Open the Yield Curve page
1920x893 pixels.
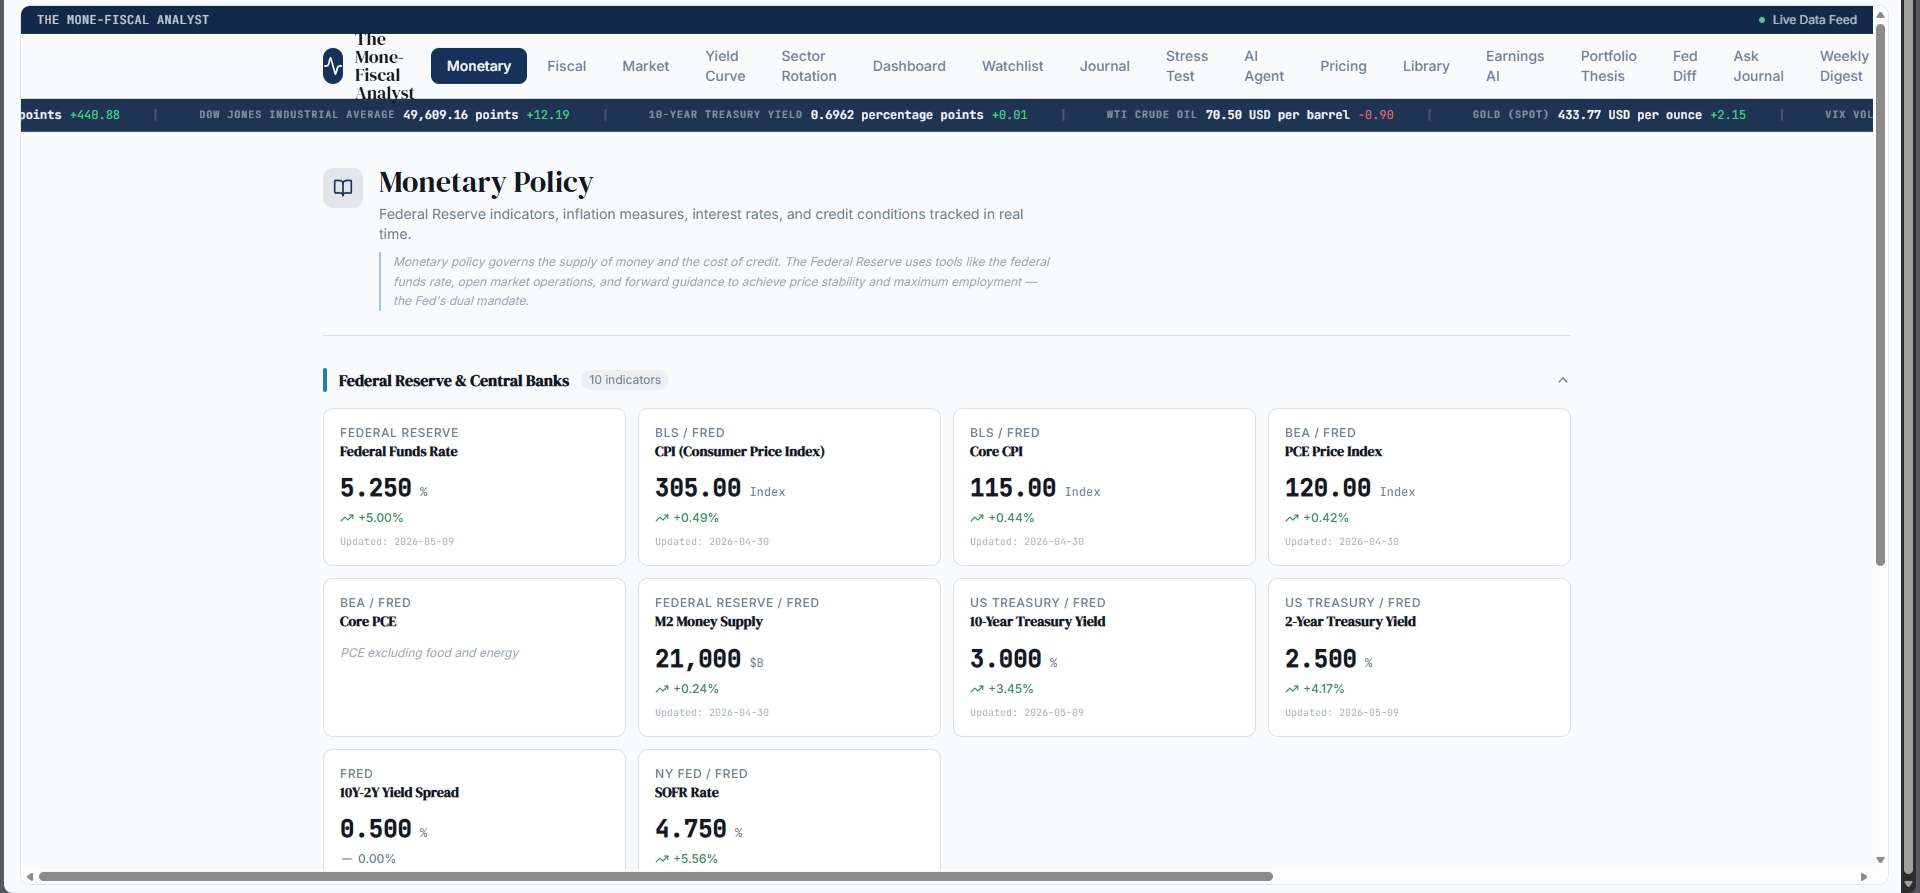point(725,66)
